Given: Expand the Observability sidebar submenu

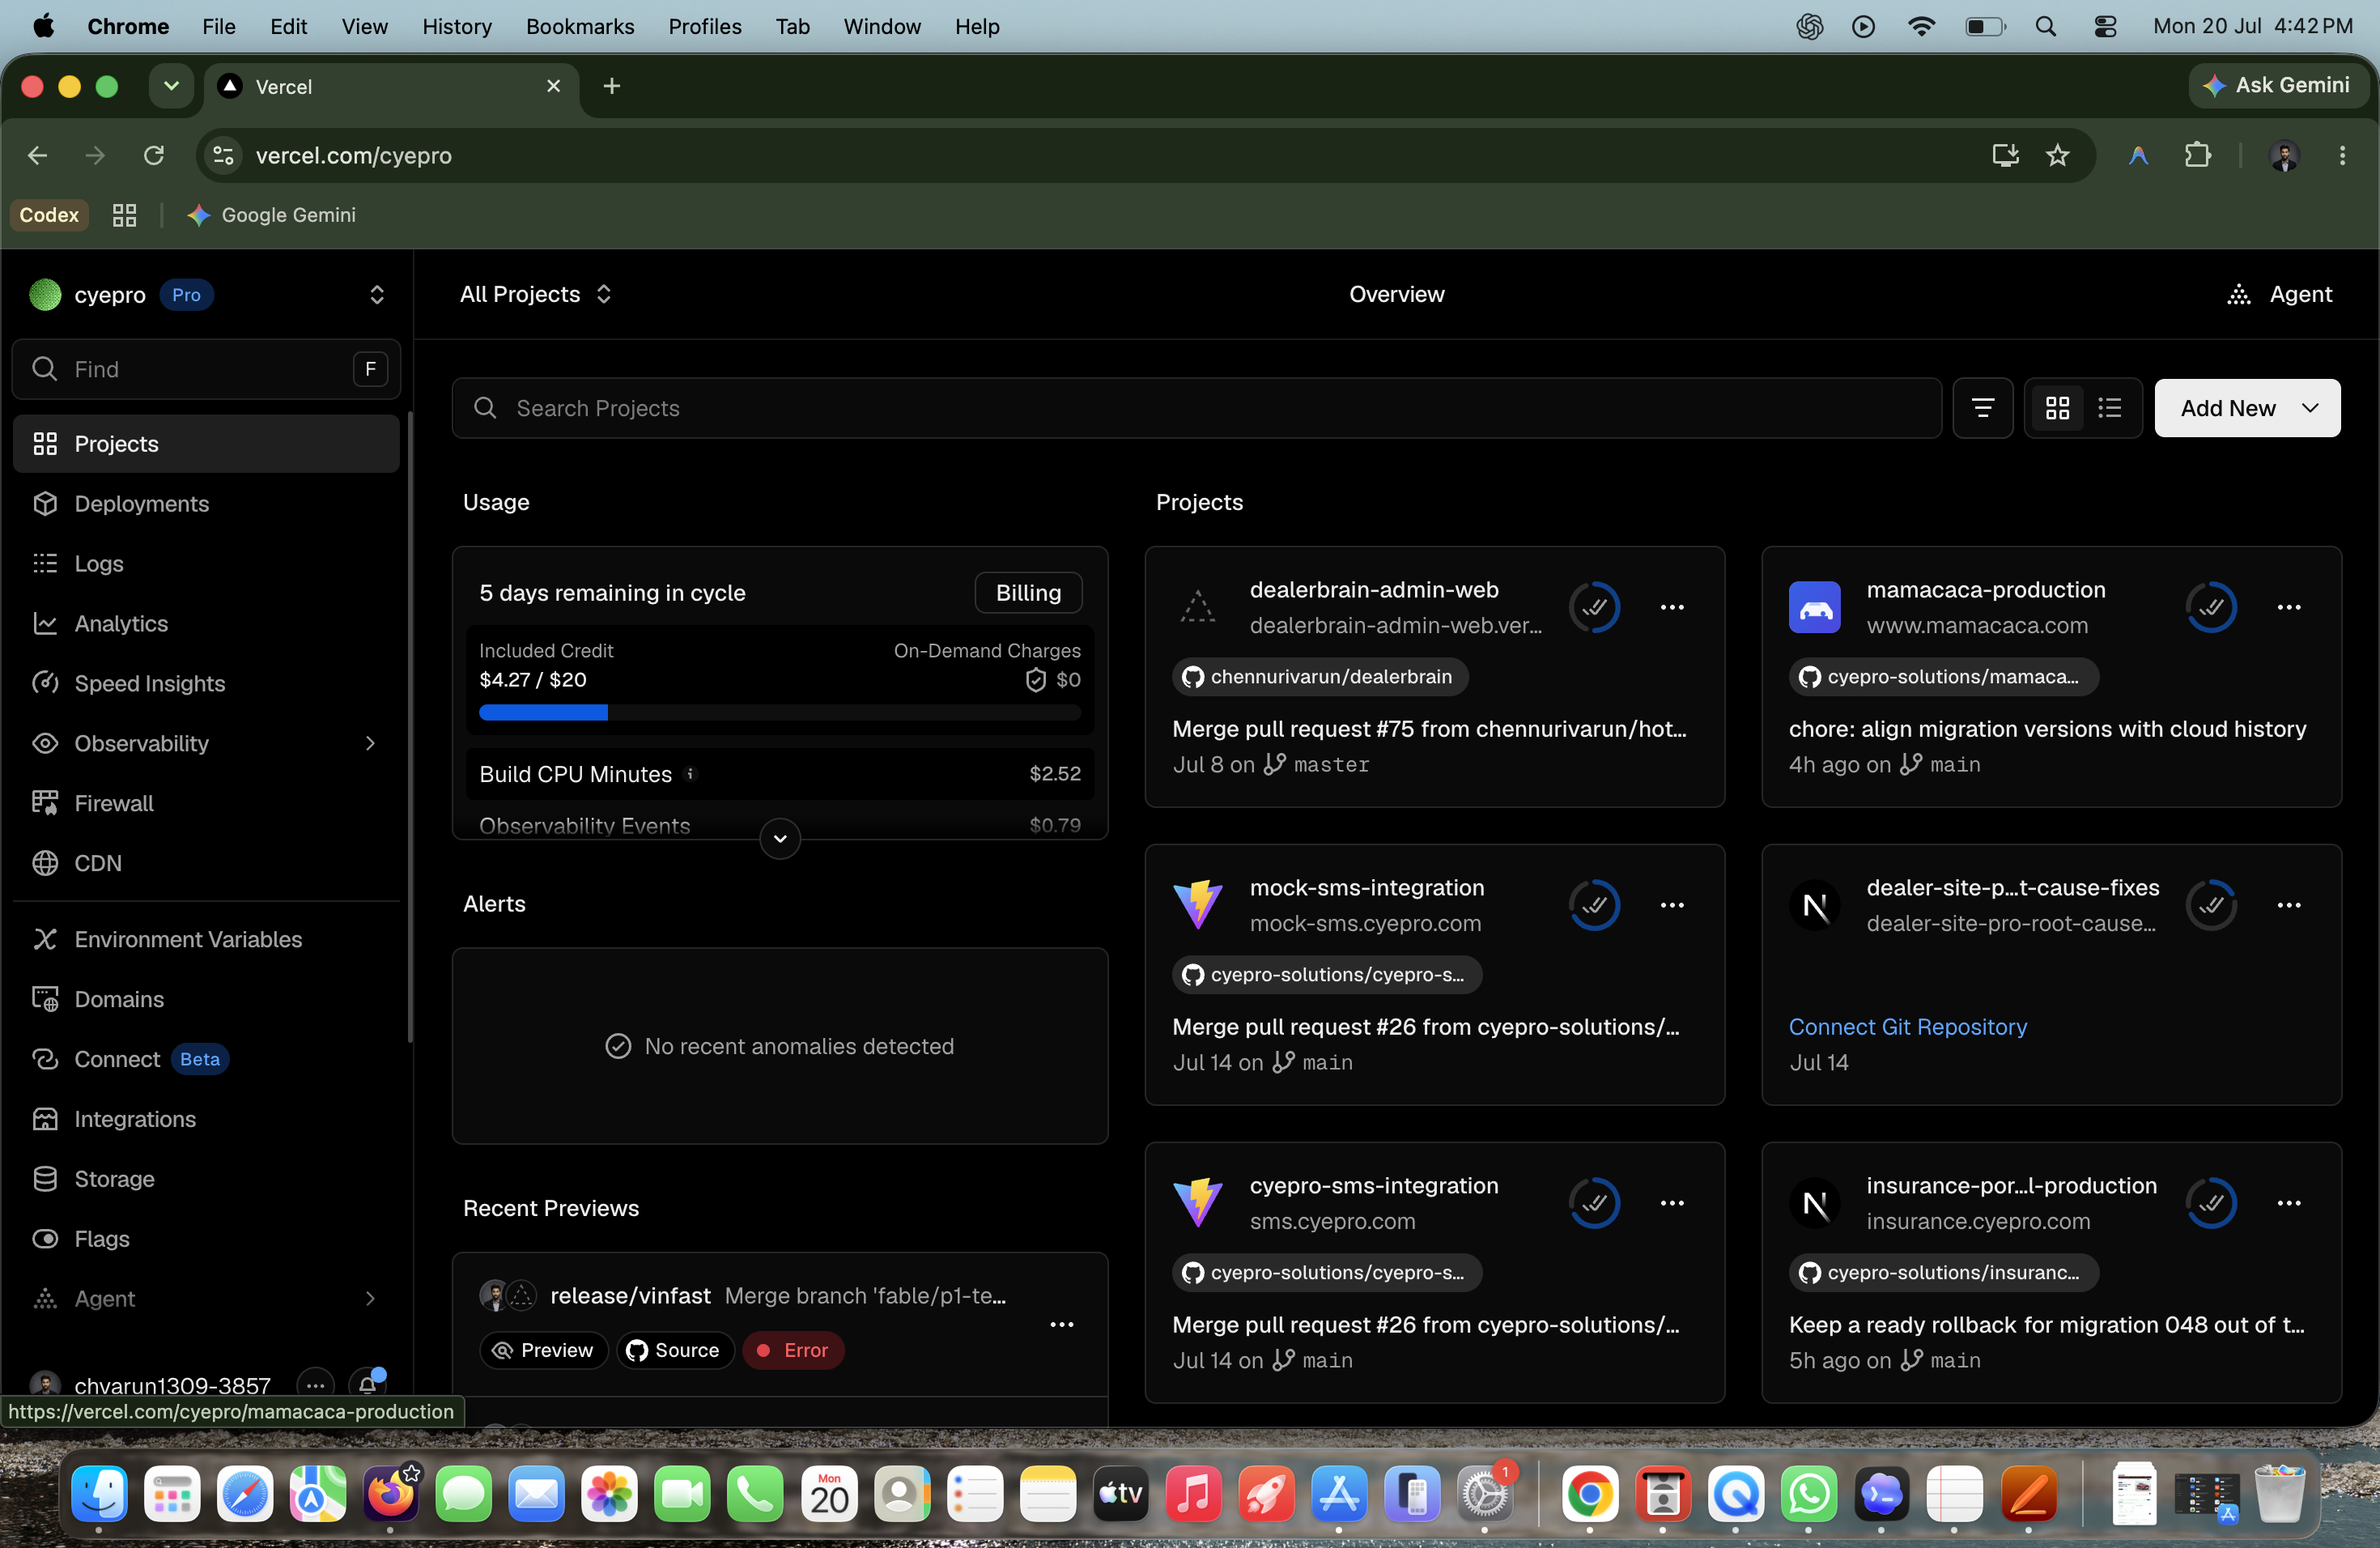Looking at the screenshot, I should pos(370,743).
